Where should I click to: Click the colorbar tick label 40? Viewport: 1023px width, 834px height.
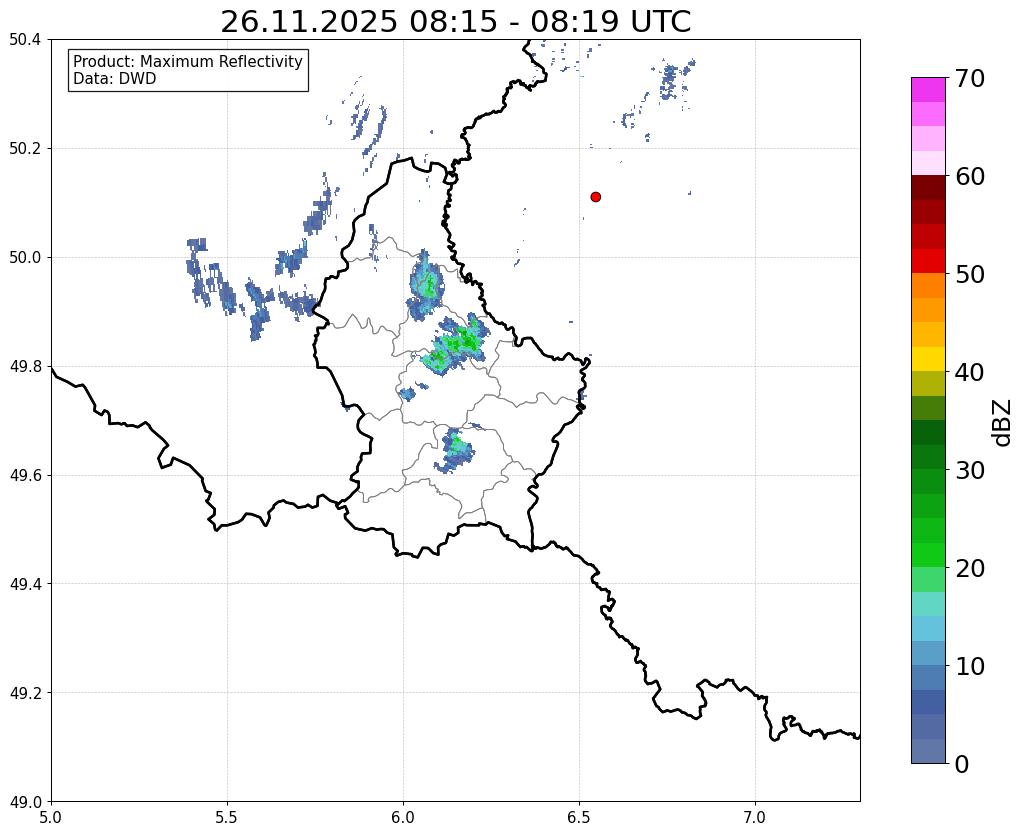pyautogui.click(x=970, y=372)
